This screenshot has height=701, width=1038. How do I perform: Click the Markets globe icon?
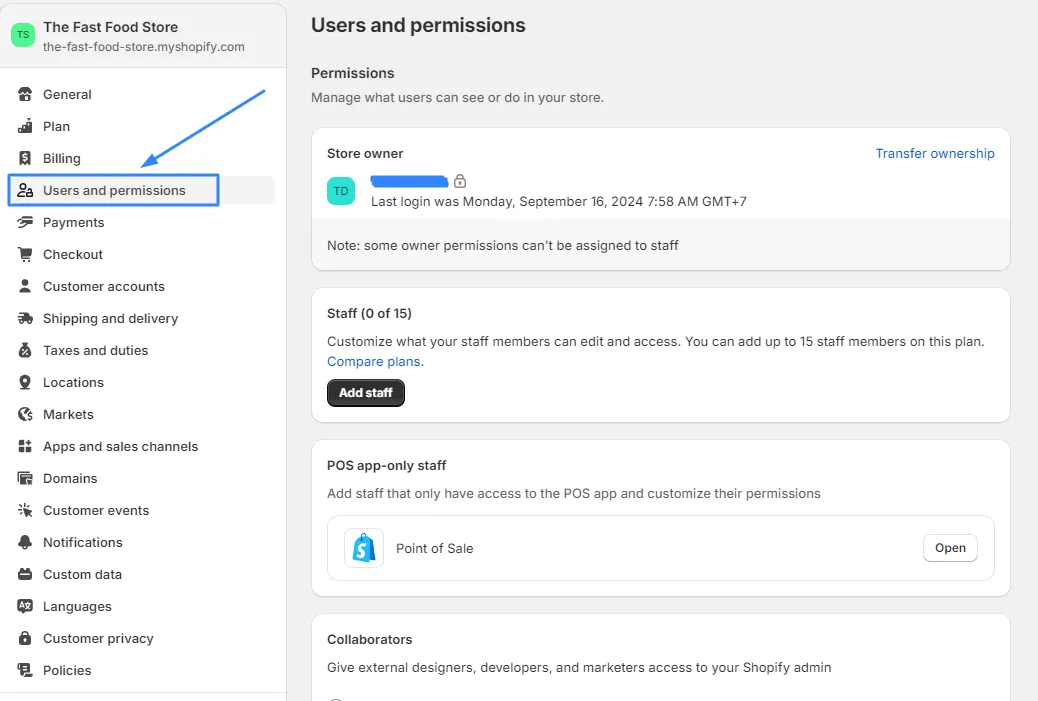[25, 414]
